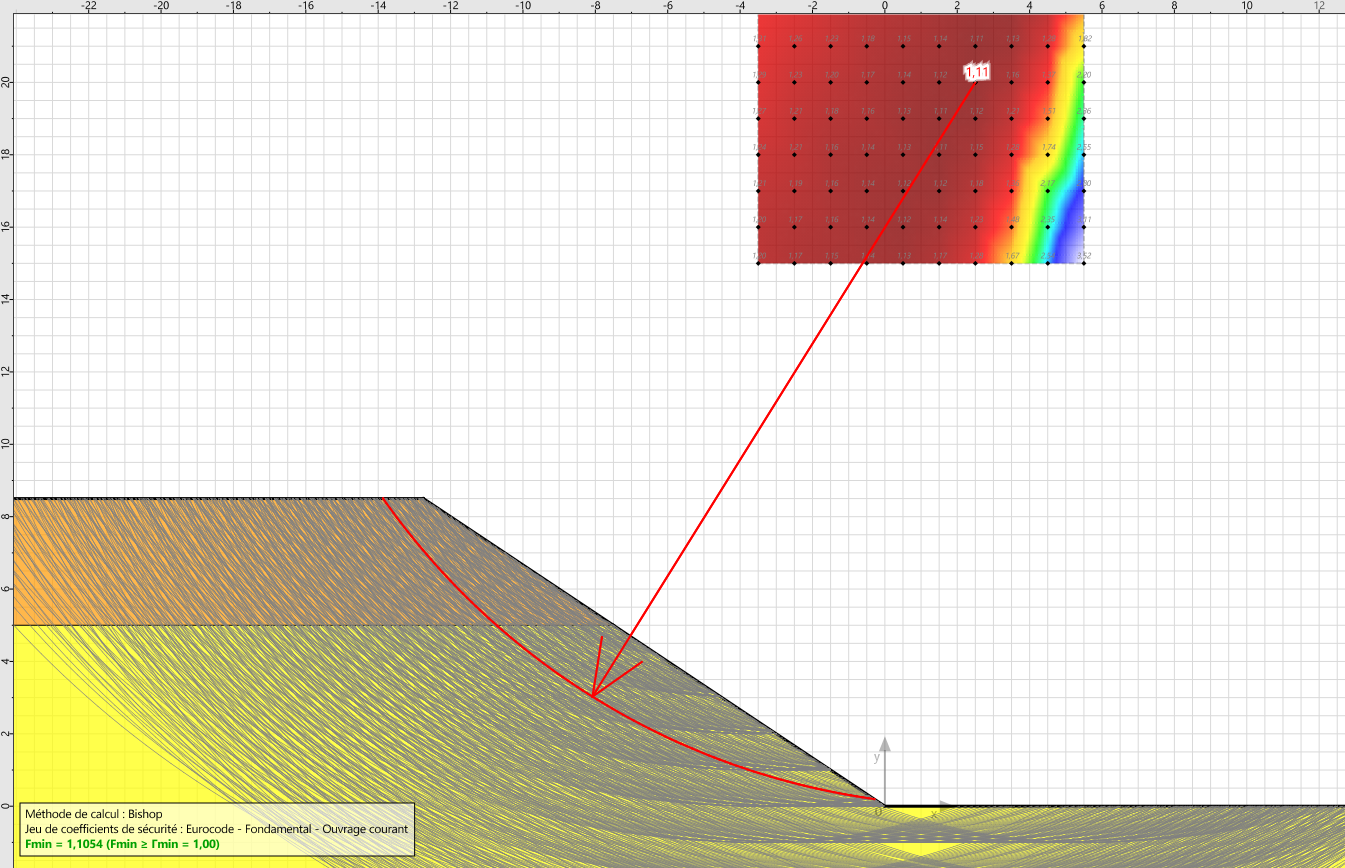The image size is (1345, 868).
Task: Select the grid value 1,37
Action: point(1049,75)
